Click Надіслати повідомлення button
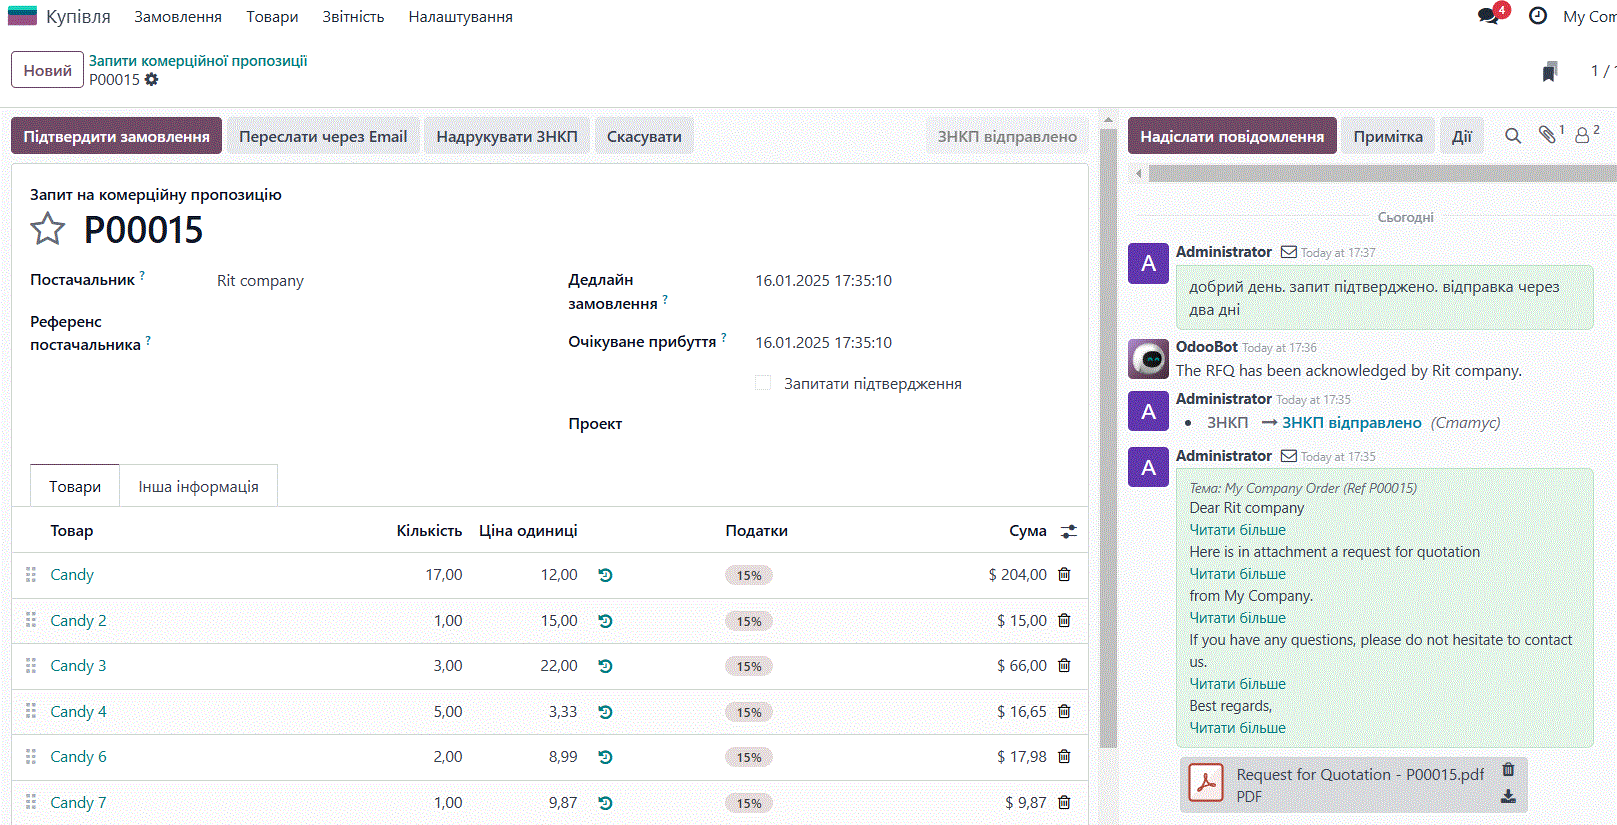Screen dimensions: 1617x825 (x=1232, y=136)
